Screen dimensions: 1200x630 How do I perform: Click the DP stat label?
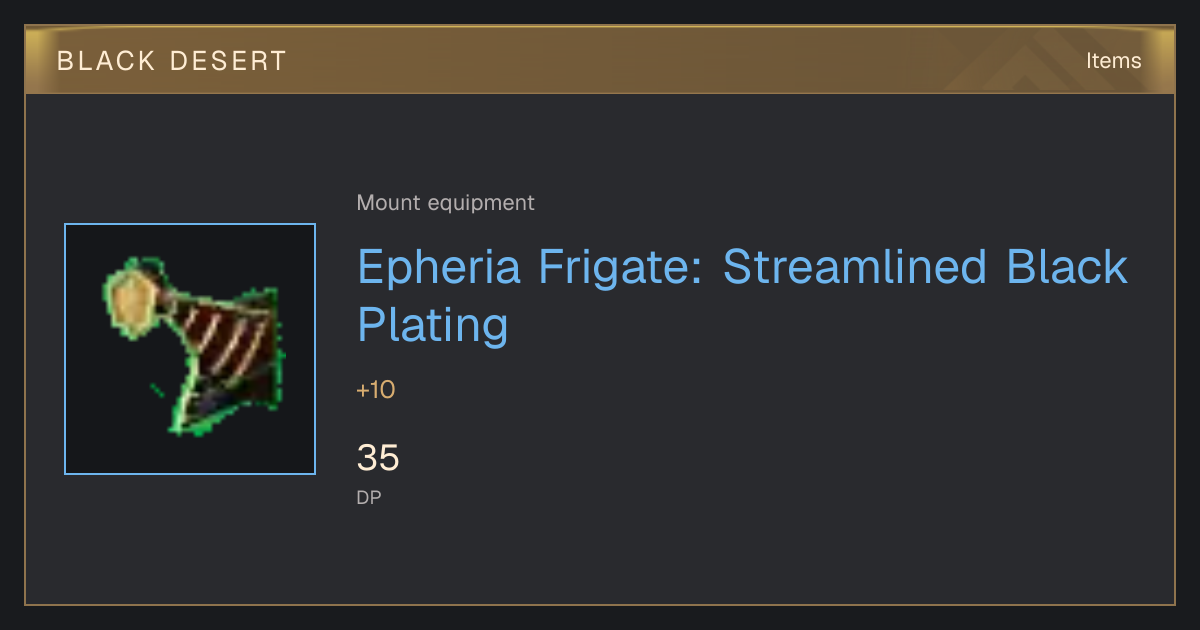369,497
